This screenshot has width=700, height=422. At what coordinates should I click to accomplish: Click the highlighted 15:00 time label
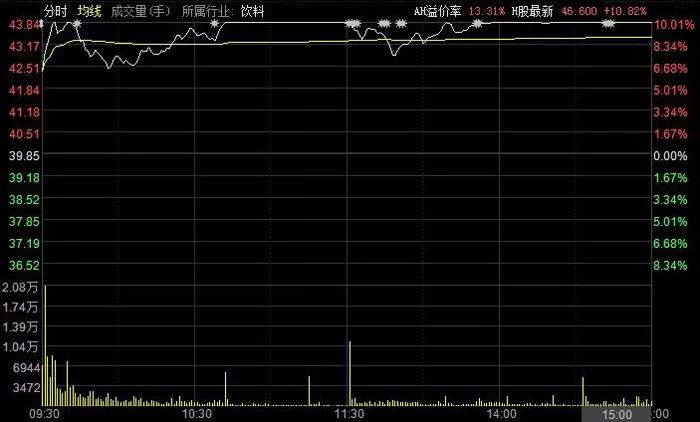[617, 413]
